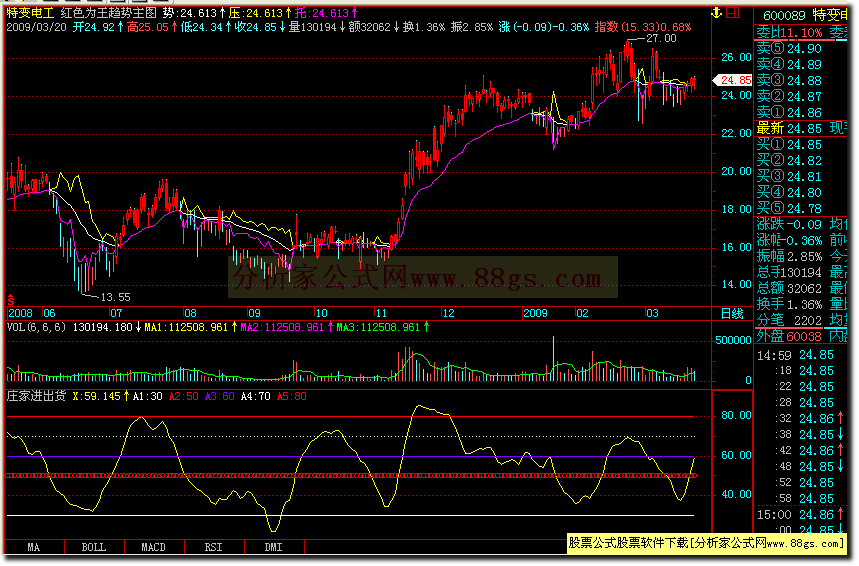Select the 买⑤ 24.78 bid row

pos(789,209)
